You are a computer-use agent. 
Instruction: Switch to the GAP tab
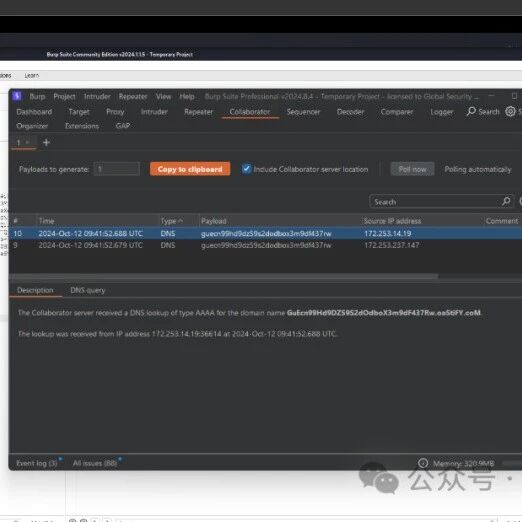coord(123,126)
